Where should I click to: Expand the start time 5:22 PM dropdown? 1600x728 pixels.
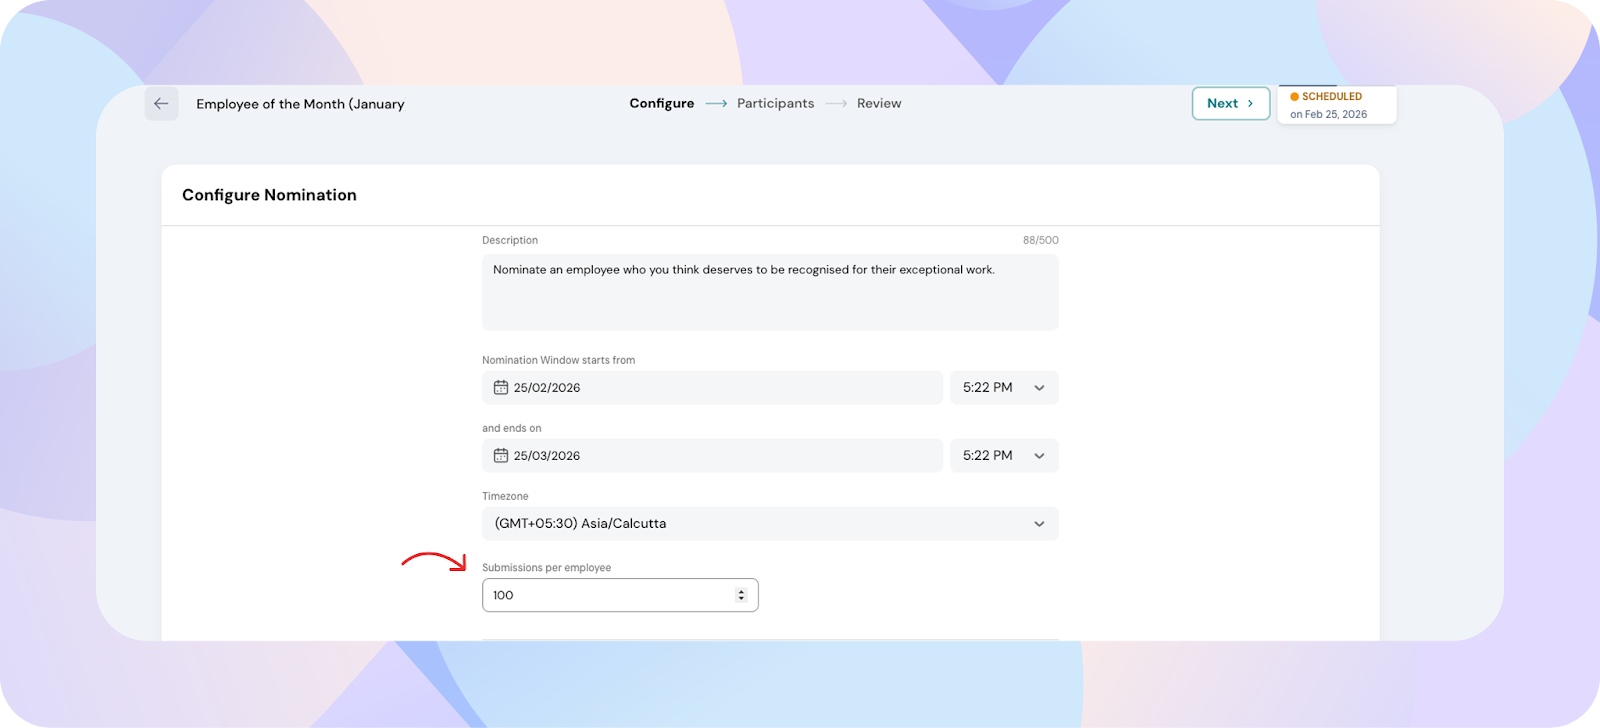1004,388
